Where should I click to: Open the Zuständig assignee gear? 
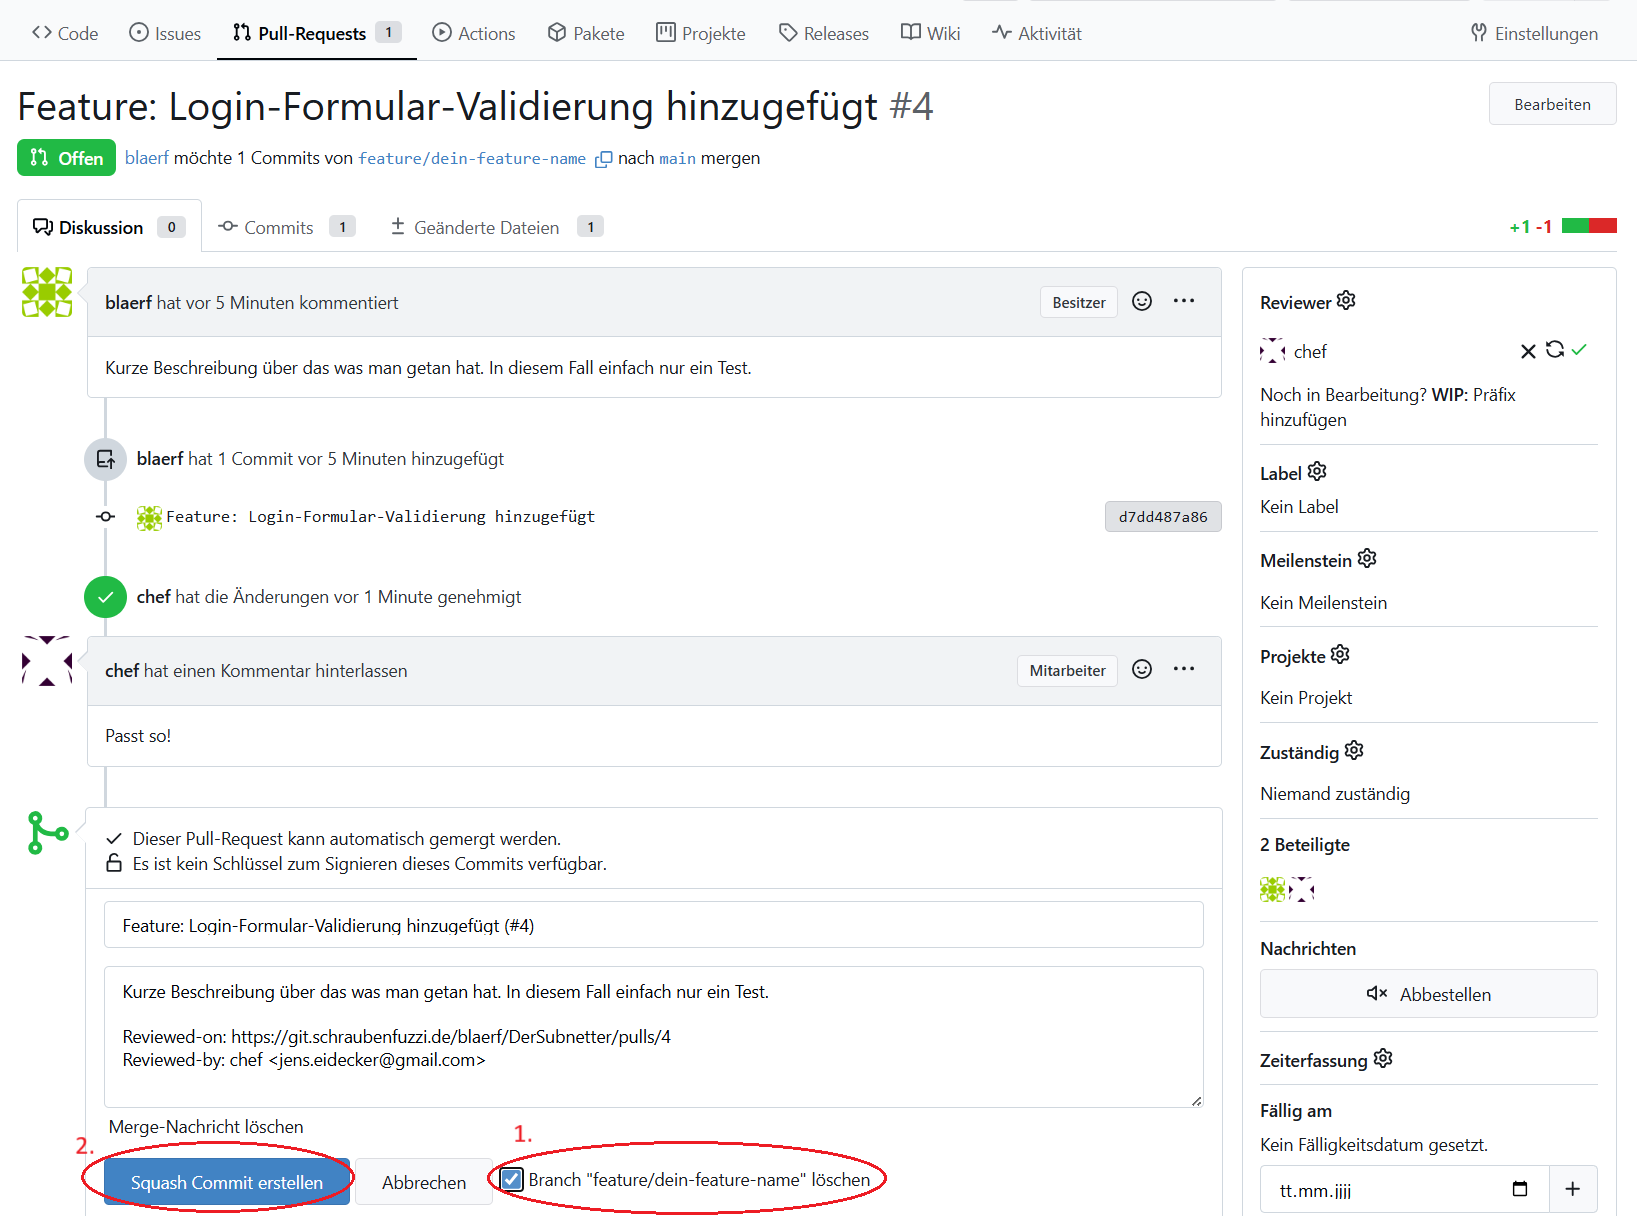coord(1354,751)
